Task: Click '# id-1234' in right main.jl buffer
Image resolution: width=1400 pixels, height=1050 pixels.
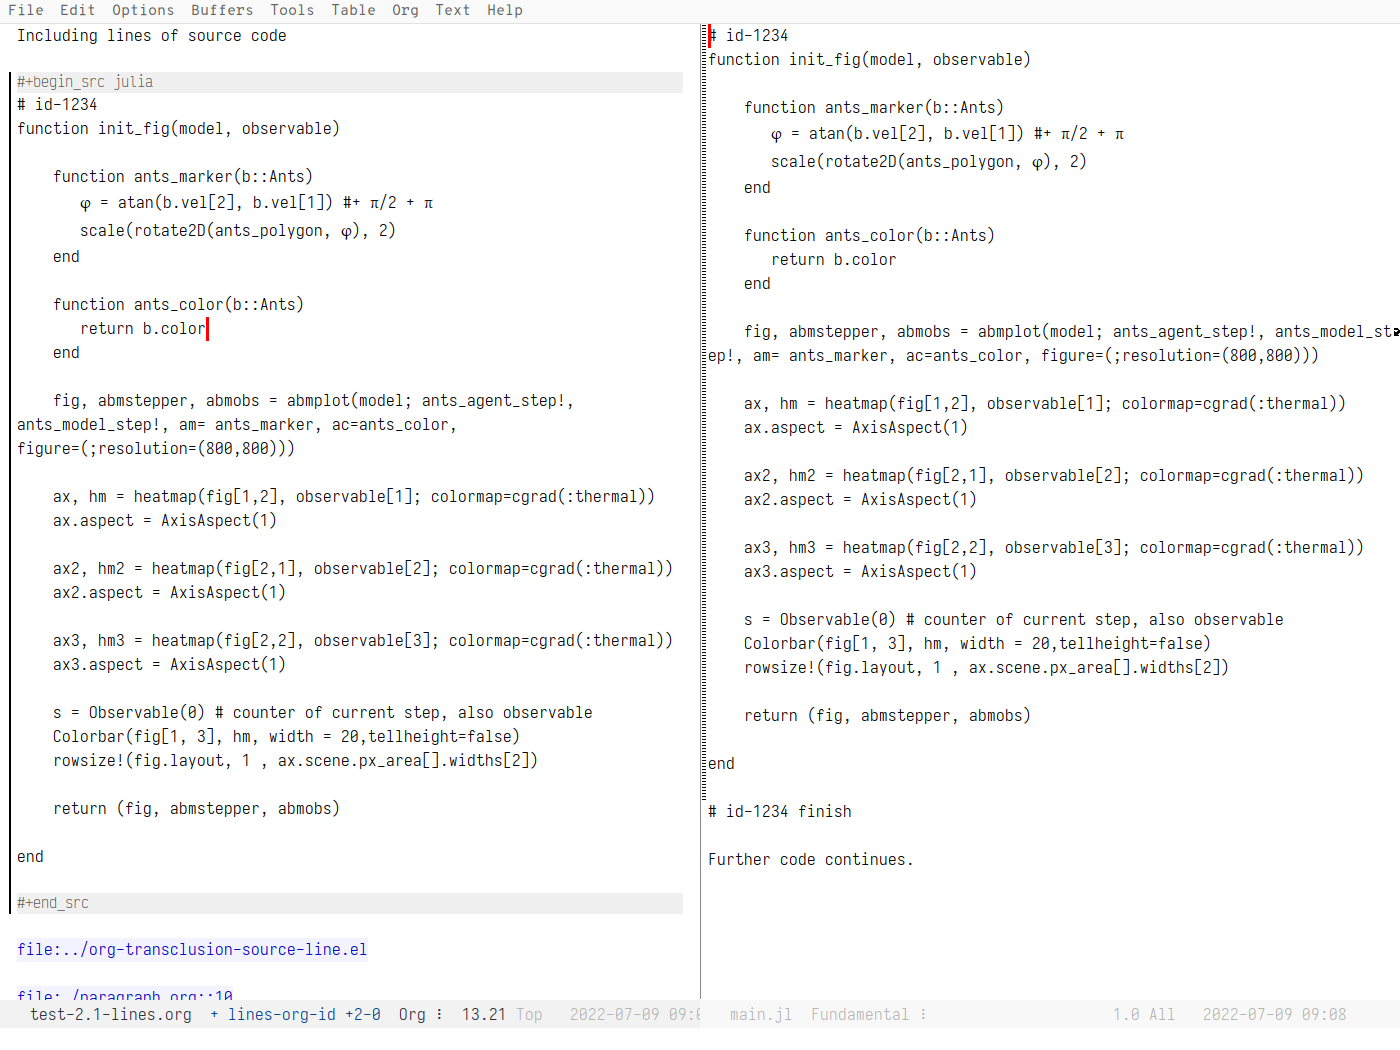Action: click(x=748, y=36)
